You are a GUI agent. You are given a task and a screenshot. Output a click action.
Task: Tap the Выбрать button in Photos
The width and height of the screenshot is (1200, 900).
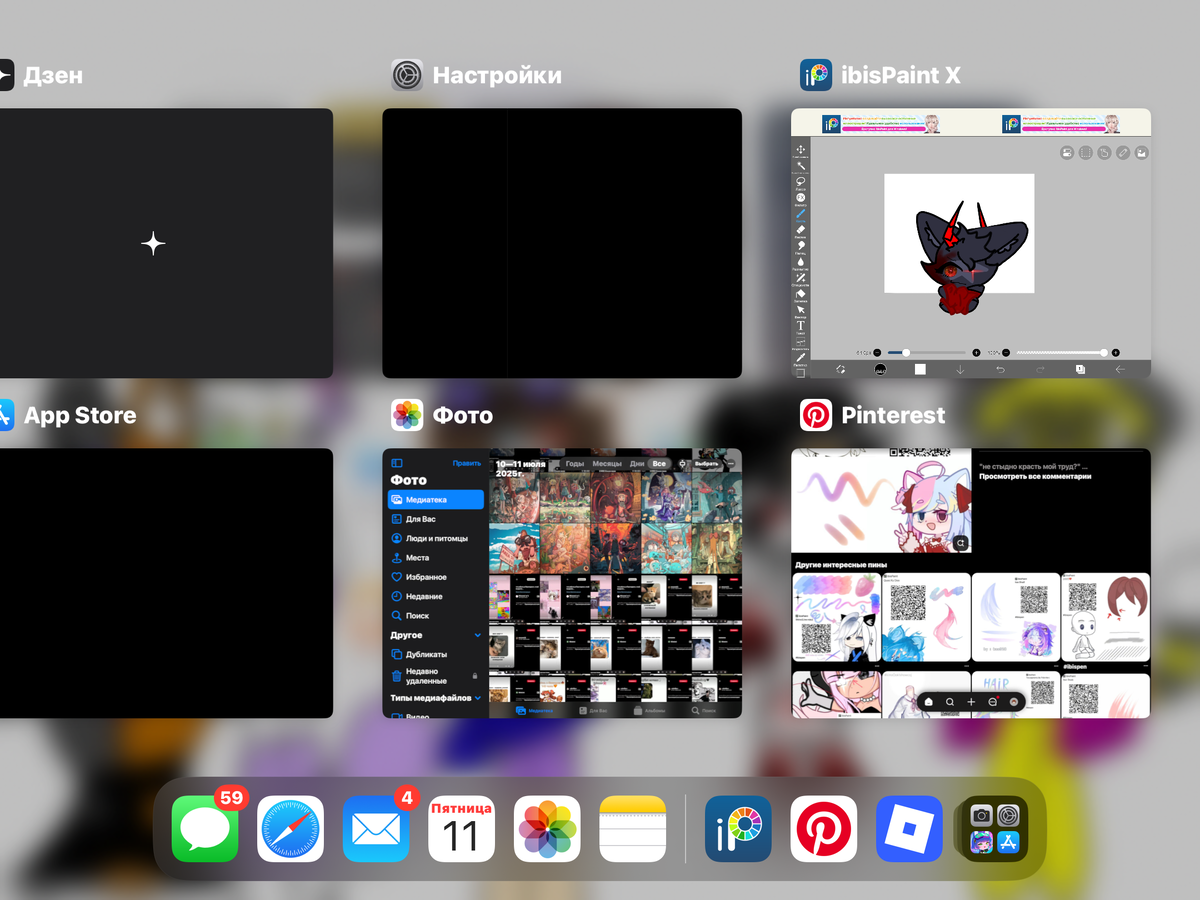[706, 463]
